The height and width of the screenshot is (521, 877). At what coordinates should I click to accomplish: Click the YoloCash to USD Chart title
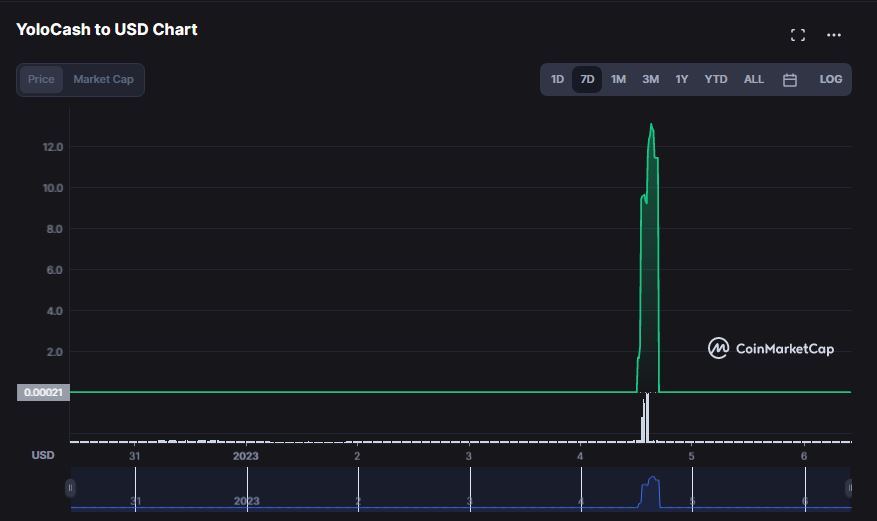point(107,30)
